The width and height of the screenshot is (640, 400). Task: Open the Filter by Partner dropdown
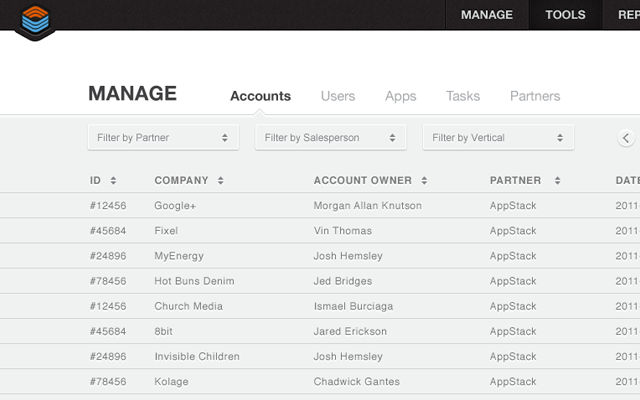tap(163, 138)
